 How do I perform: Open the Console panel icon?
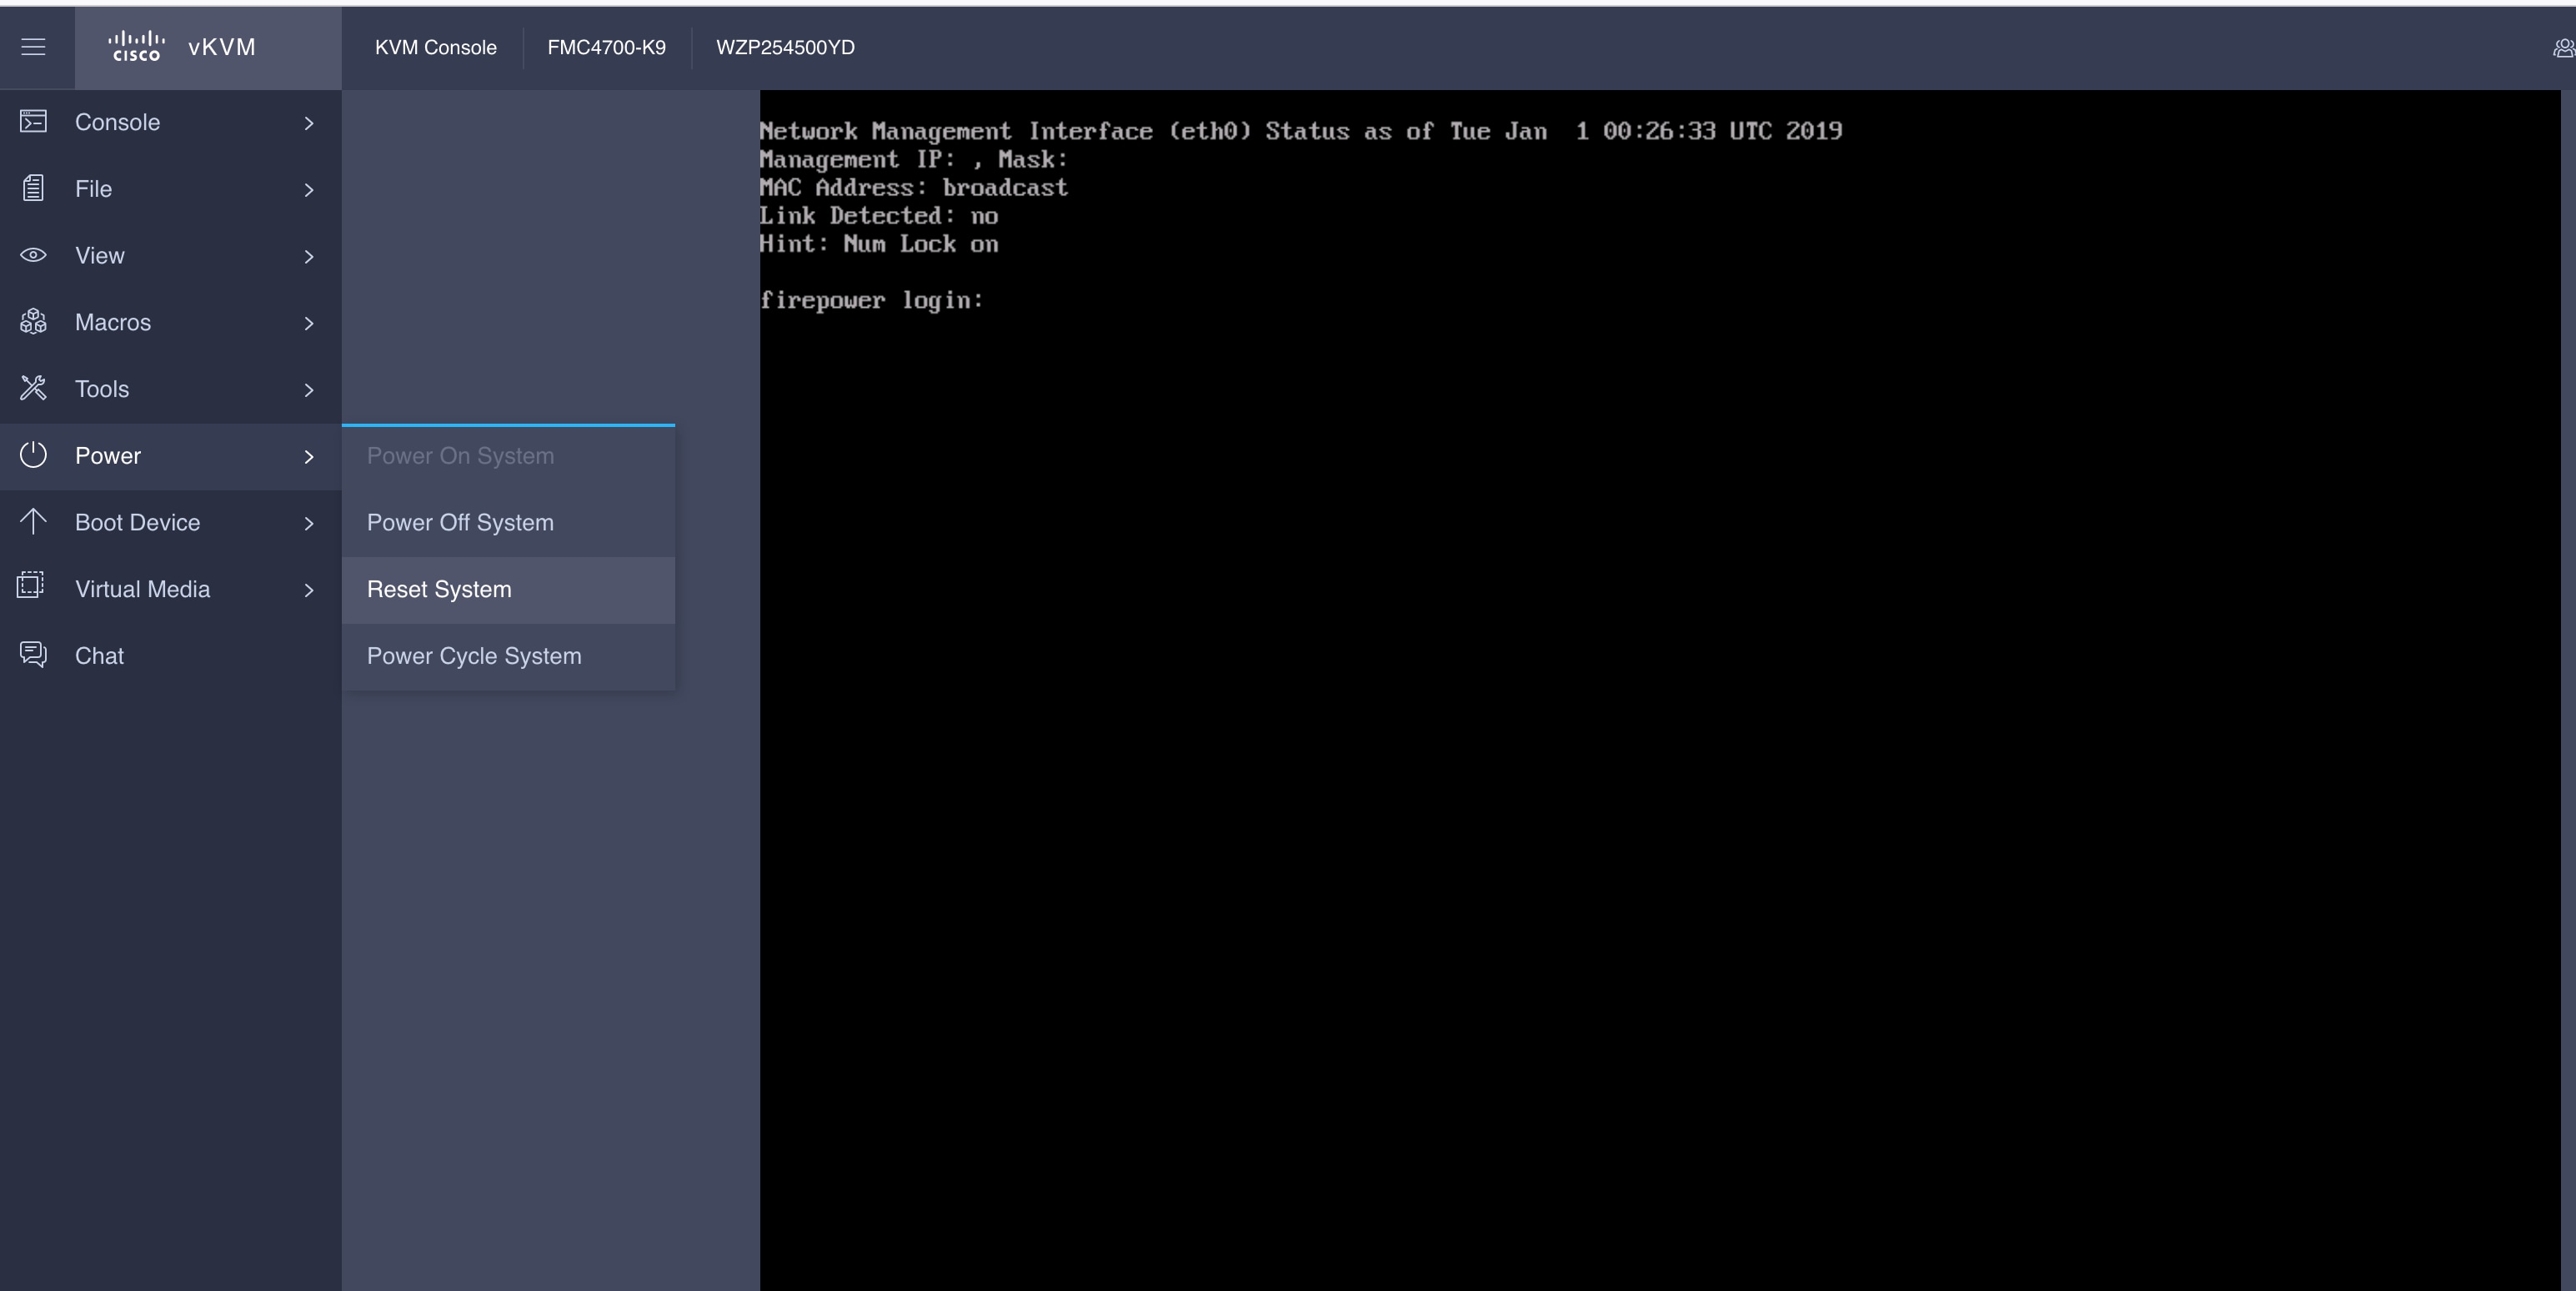[x=33, y=121]
